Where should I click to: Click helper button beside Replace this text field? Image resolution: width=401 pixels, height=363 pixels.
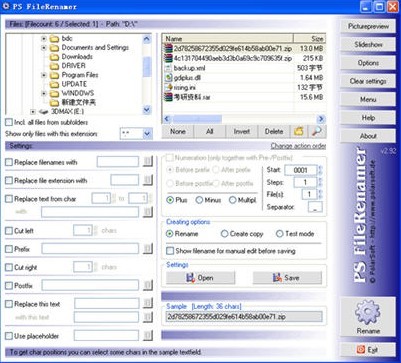pyautogui.click(x=147, y=303)
